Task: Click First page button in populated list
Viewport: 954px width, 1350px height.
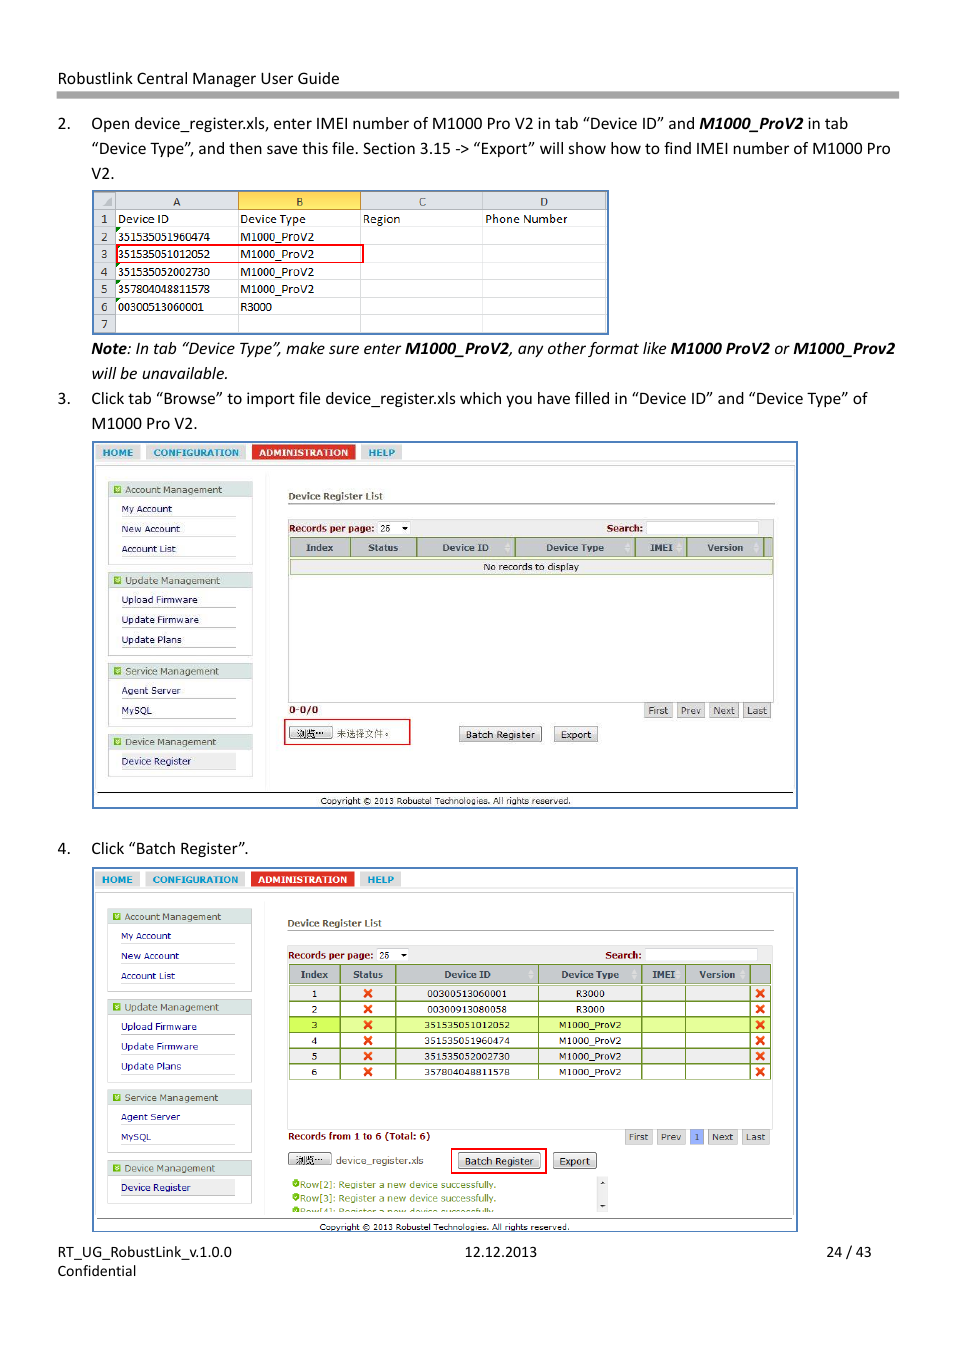Action: [x=639, y=1137]
